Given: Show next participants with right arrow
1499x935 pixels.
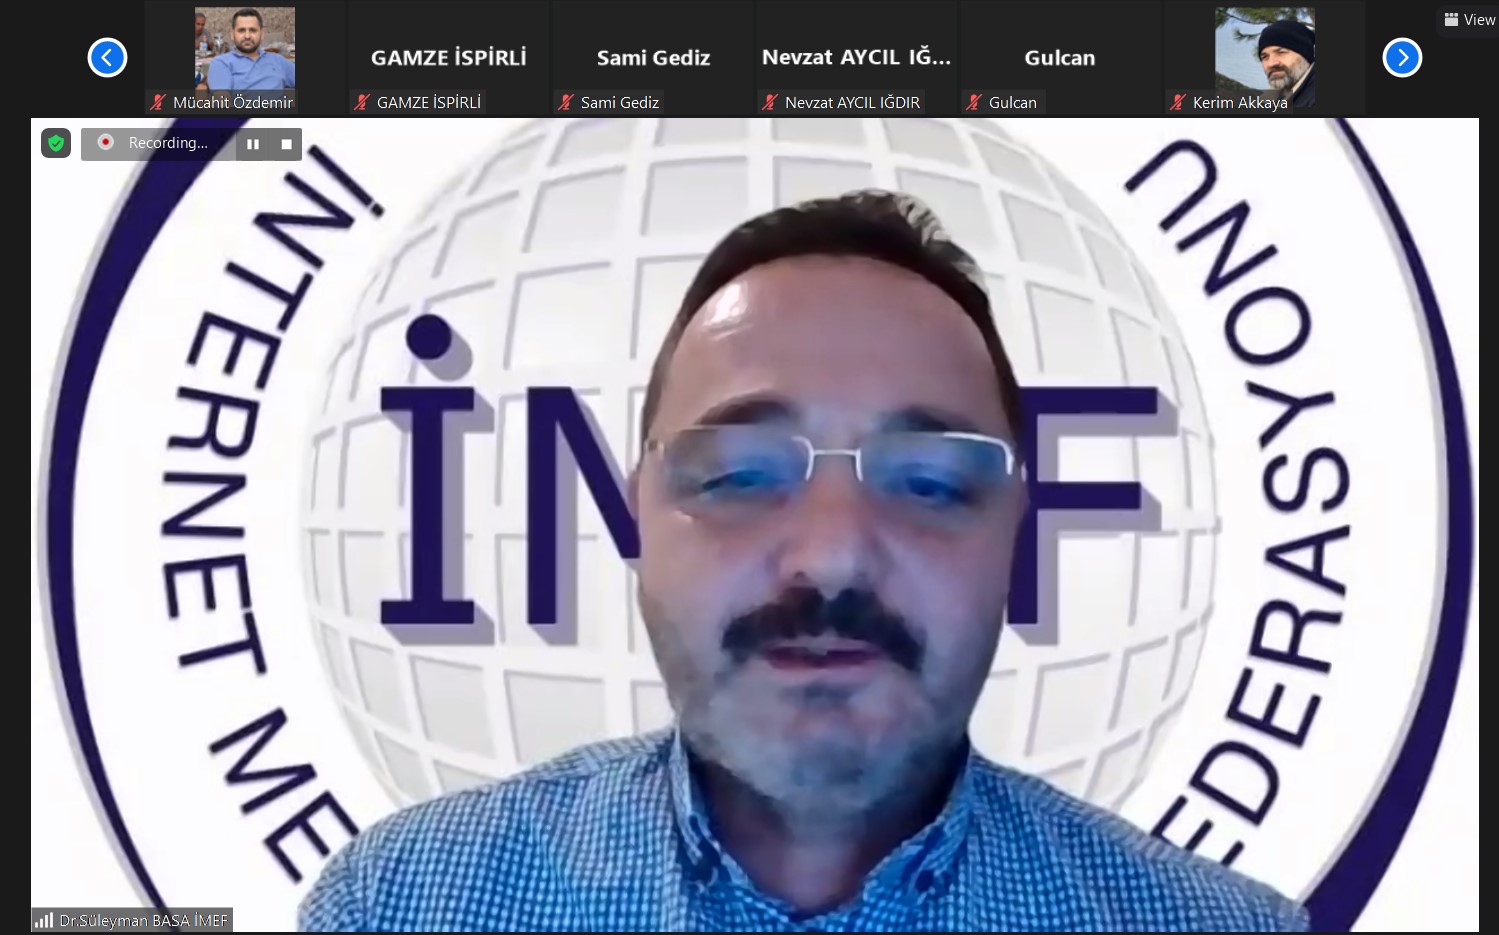Looking at the screenshot, I should (x=1402, y=58).
